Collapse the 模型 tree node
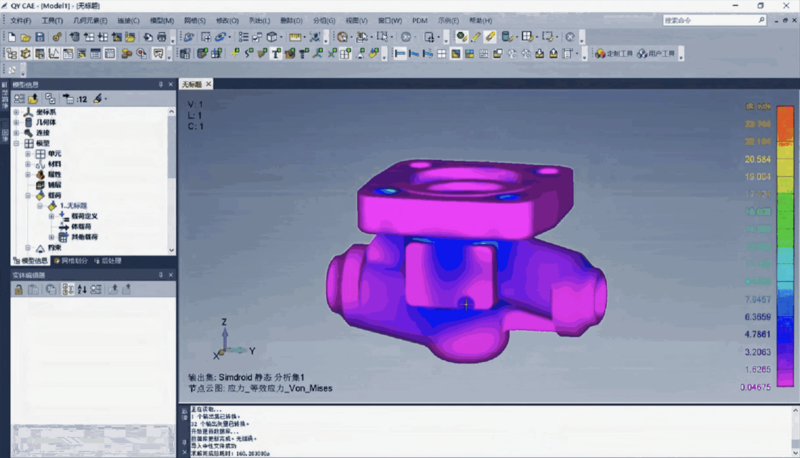Image resolution: width=800 pixels, height=458 pixels. (x=16, y=143)
